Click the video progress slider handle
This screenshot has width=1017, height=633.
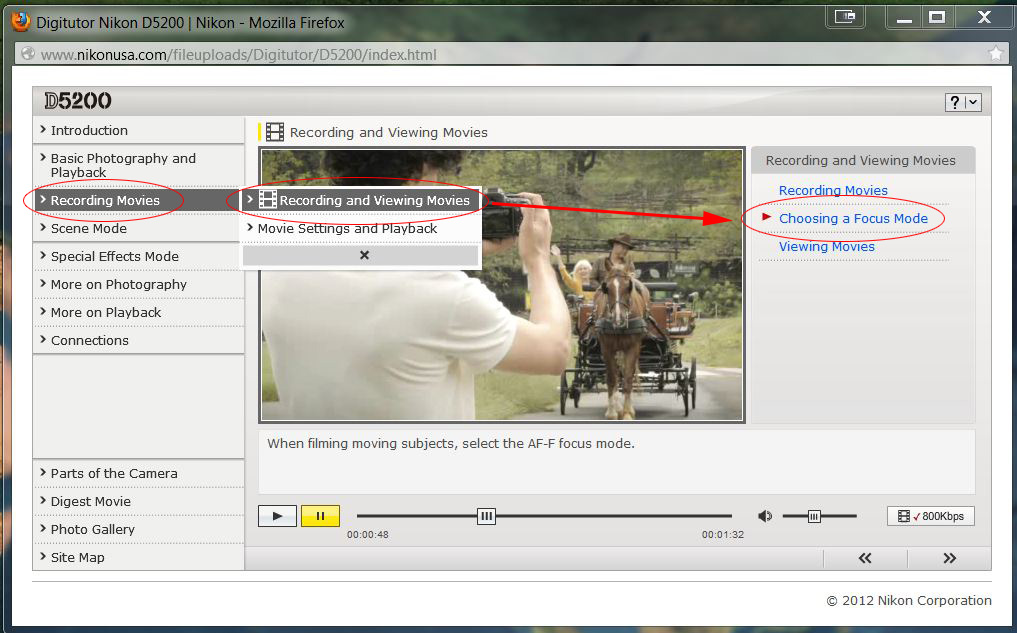pyautogui.click(x=486, y=516)
